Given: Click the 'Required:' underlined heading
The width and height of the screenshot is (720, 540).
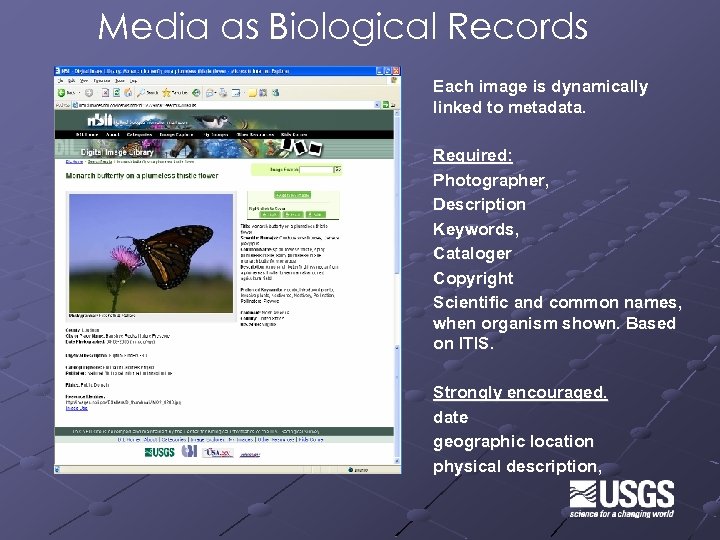Looking at the screenshot, I should point(473,156).
